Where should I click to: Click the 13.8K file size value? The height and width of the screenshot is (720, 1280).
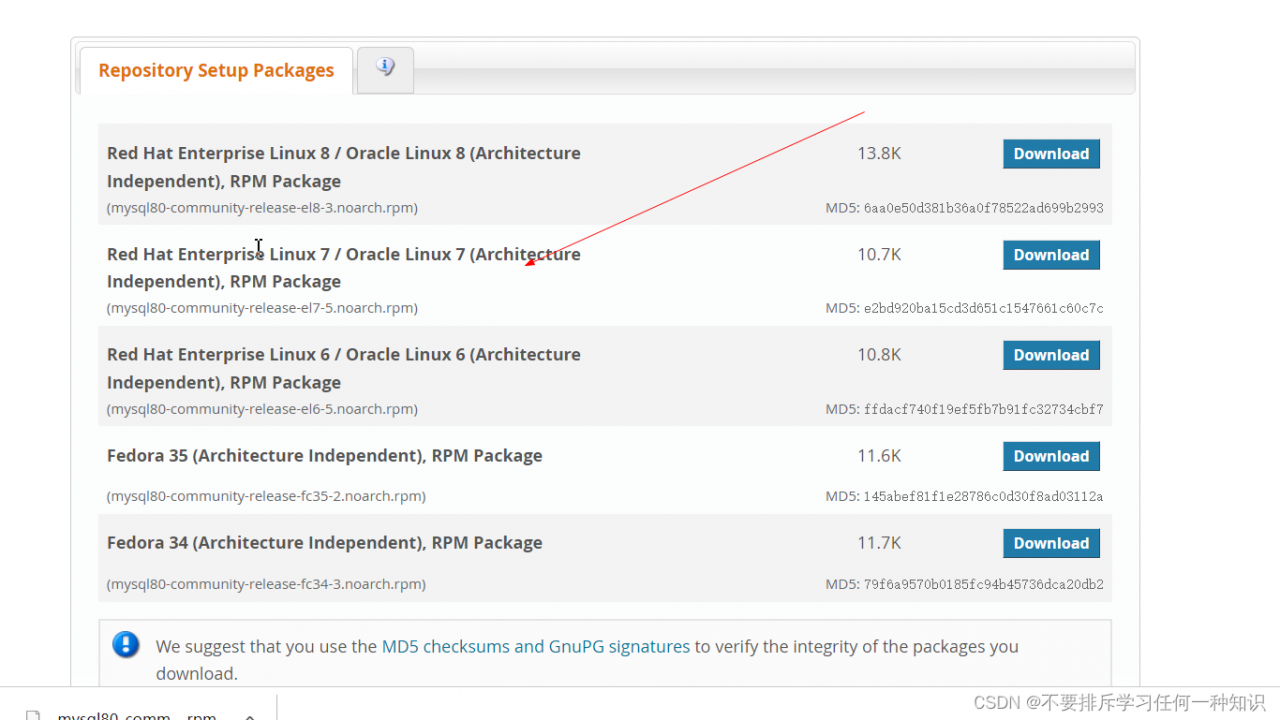[879, 154]
